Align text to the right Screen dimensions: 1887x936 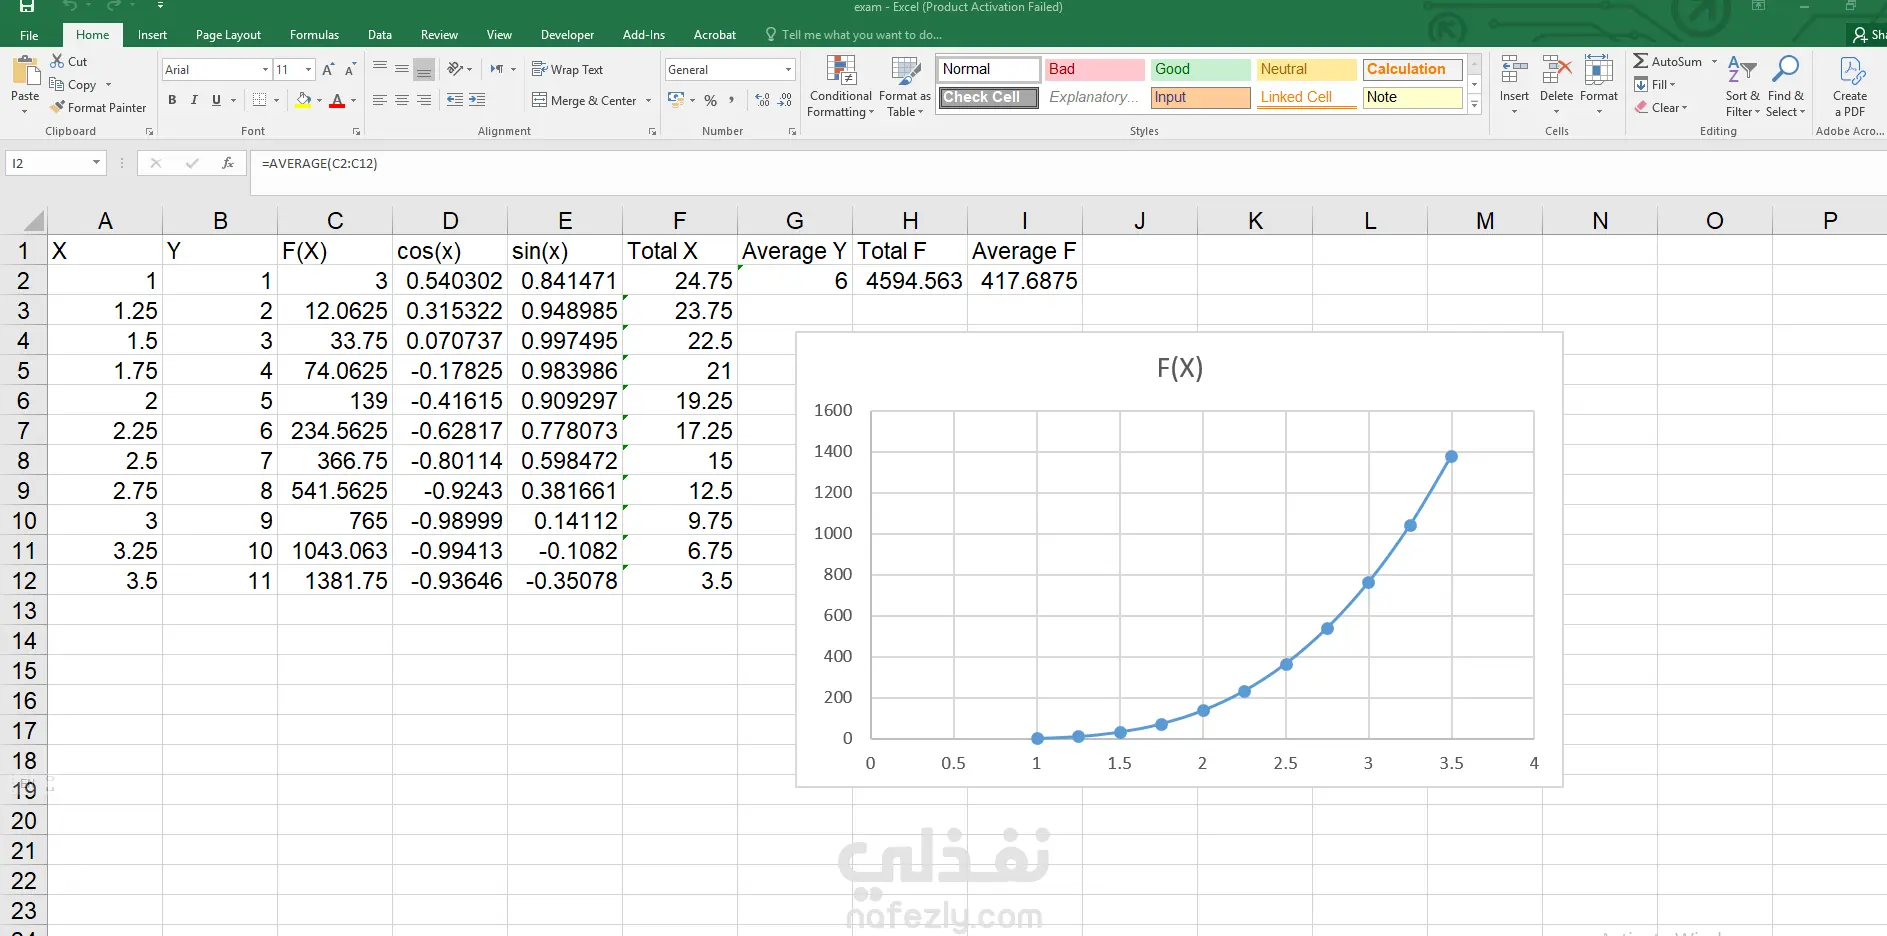pos(424,100)
